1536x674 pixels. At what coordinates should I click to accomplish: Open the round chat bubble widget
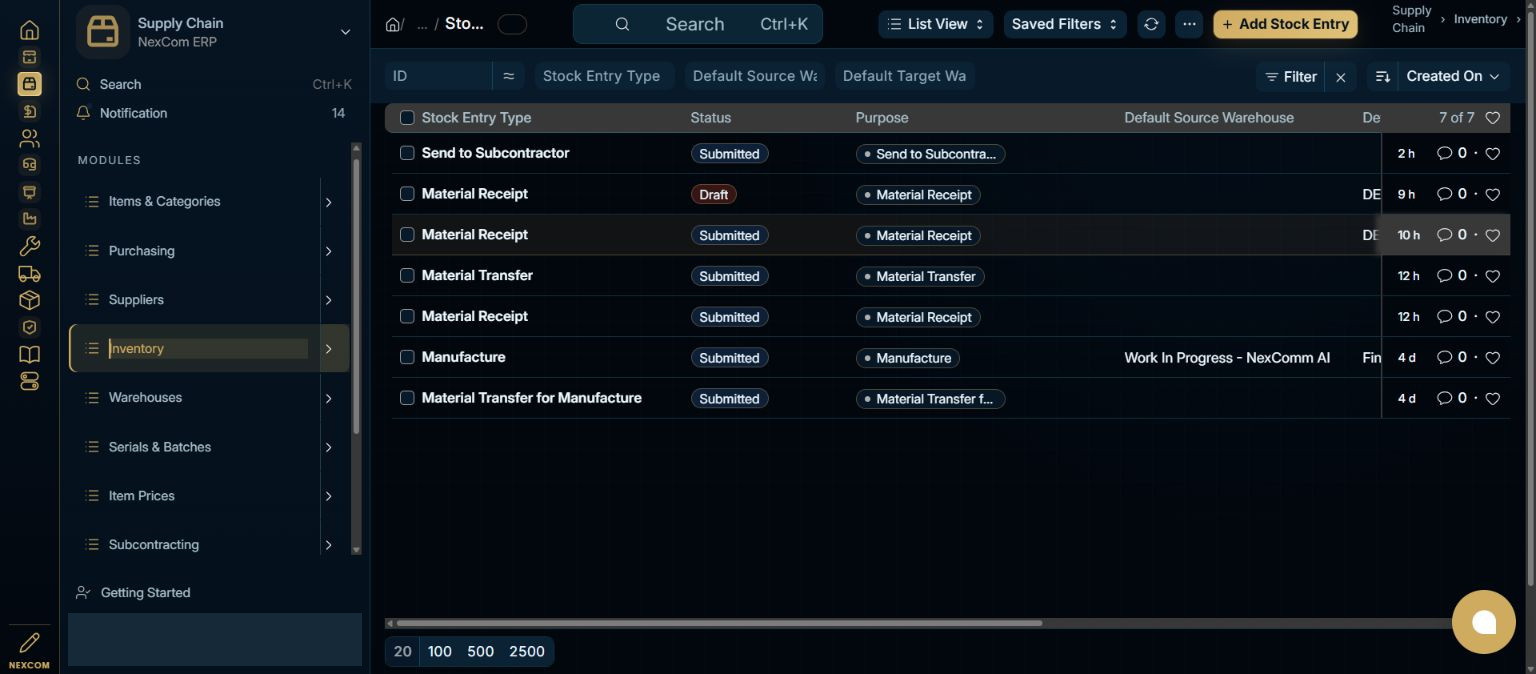click(1483, 622)
